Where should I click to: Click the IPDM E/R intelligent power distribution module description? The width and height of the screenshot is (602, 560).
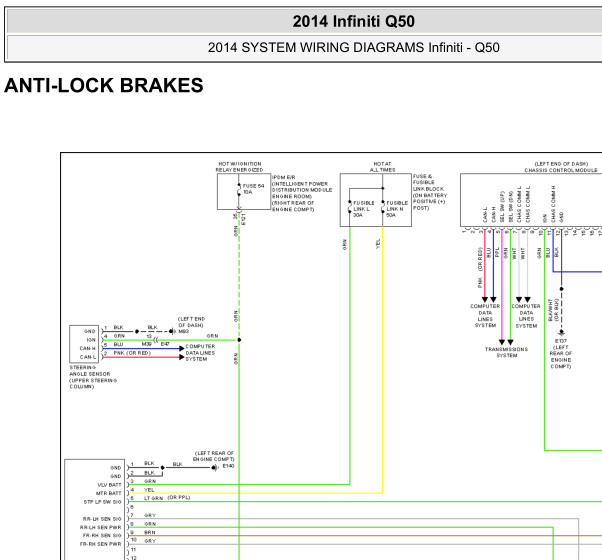pyautogui.click(x=302, y=193)
